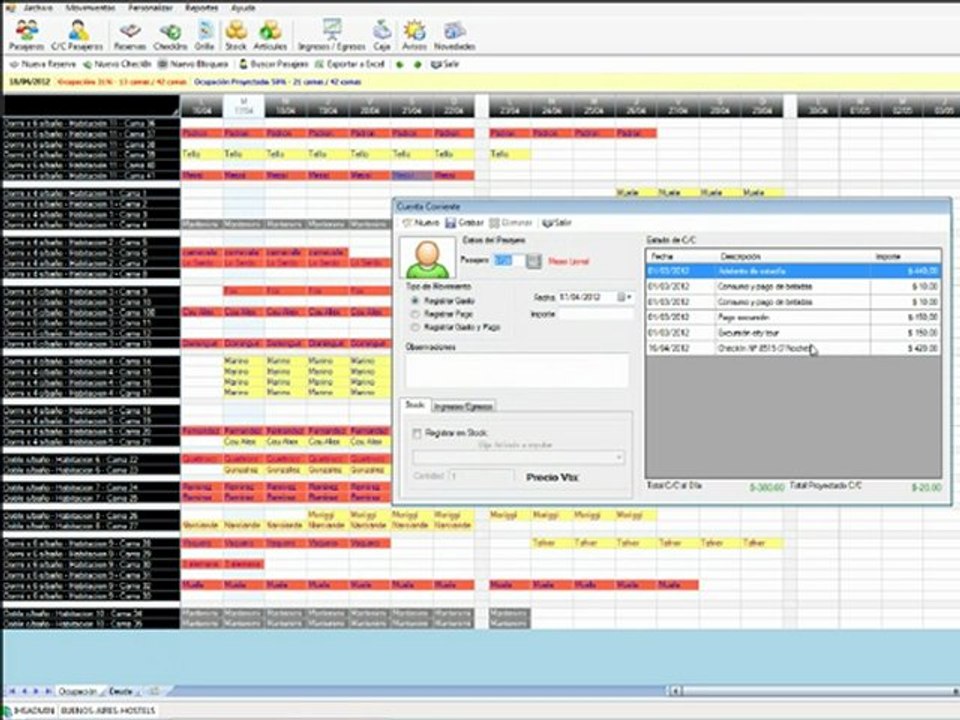The height and width of the screenshot is (720, 960).
Task: Open the CheckIns icon
Action: pos(170,35)
